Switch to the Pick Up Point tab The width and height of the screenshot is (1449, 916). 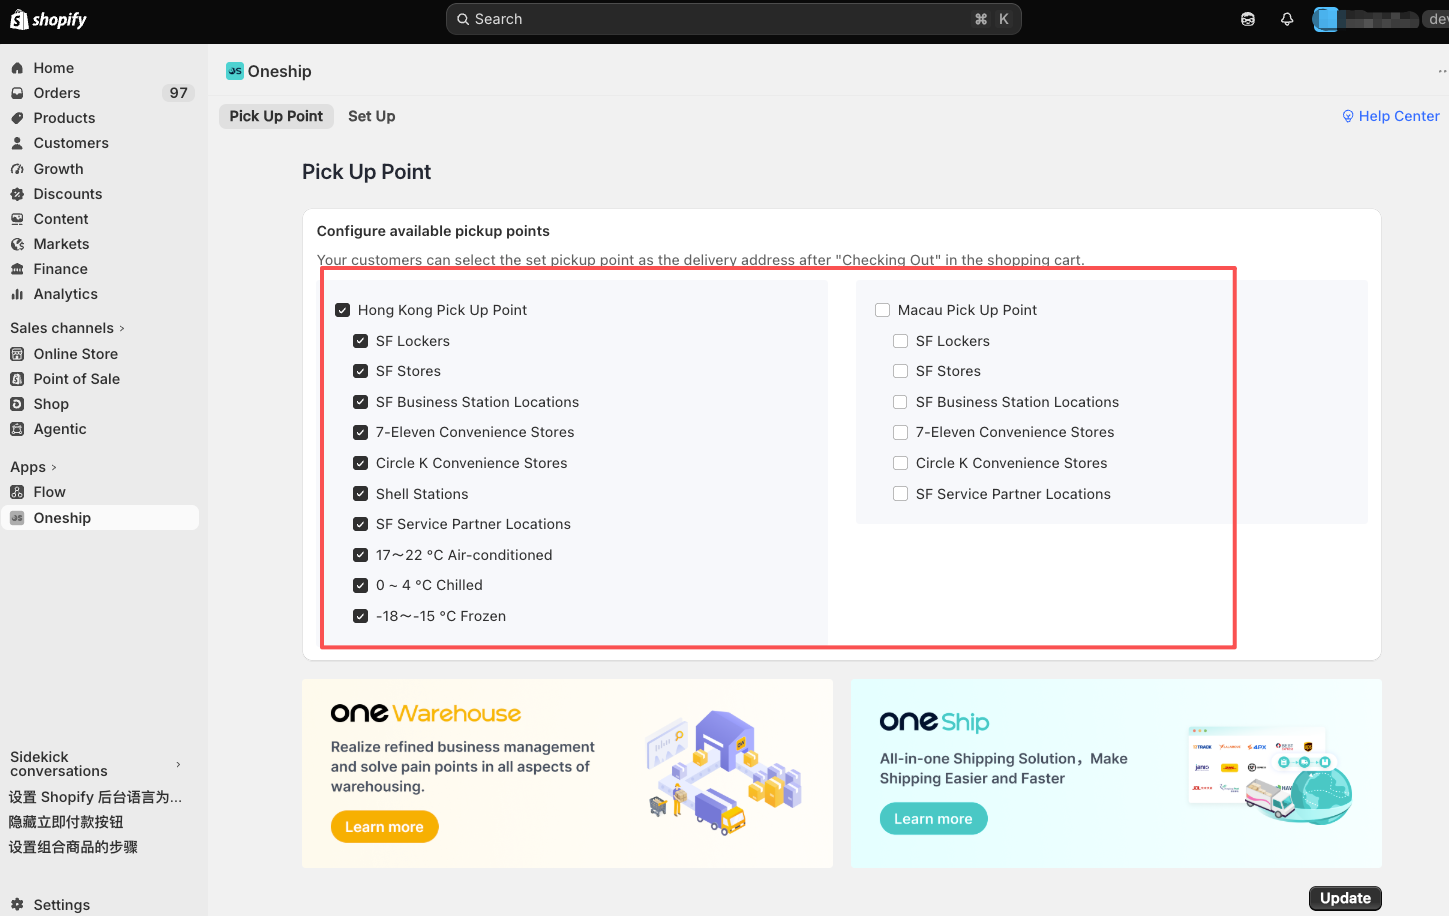click(276, 116)
